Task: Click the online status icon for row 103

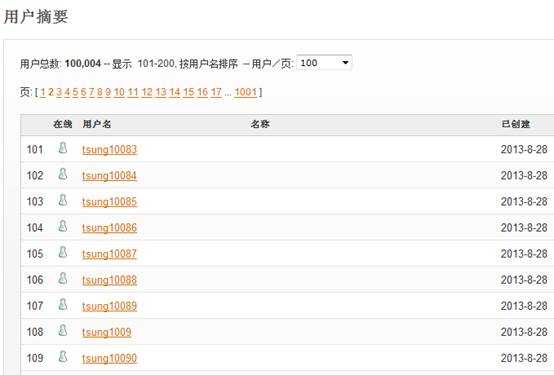Action: [x=63, y=200]
